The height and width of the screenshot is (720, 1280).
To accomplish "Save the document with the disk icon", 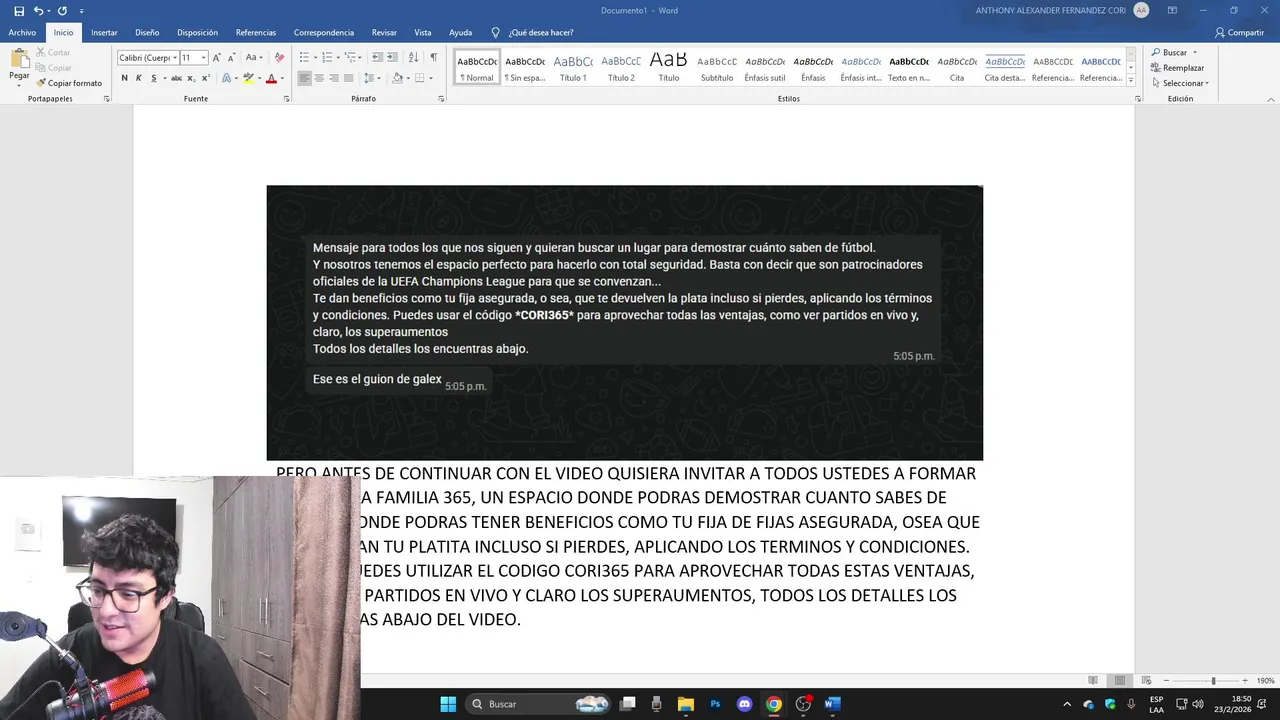I will 19,11.
